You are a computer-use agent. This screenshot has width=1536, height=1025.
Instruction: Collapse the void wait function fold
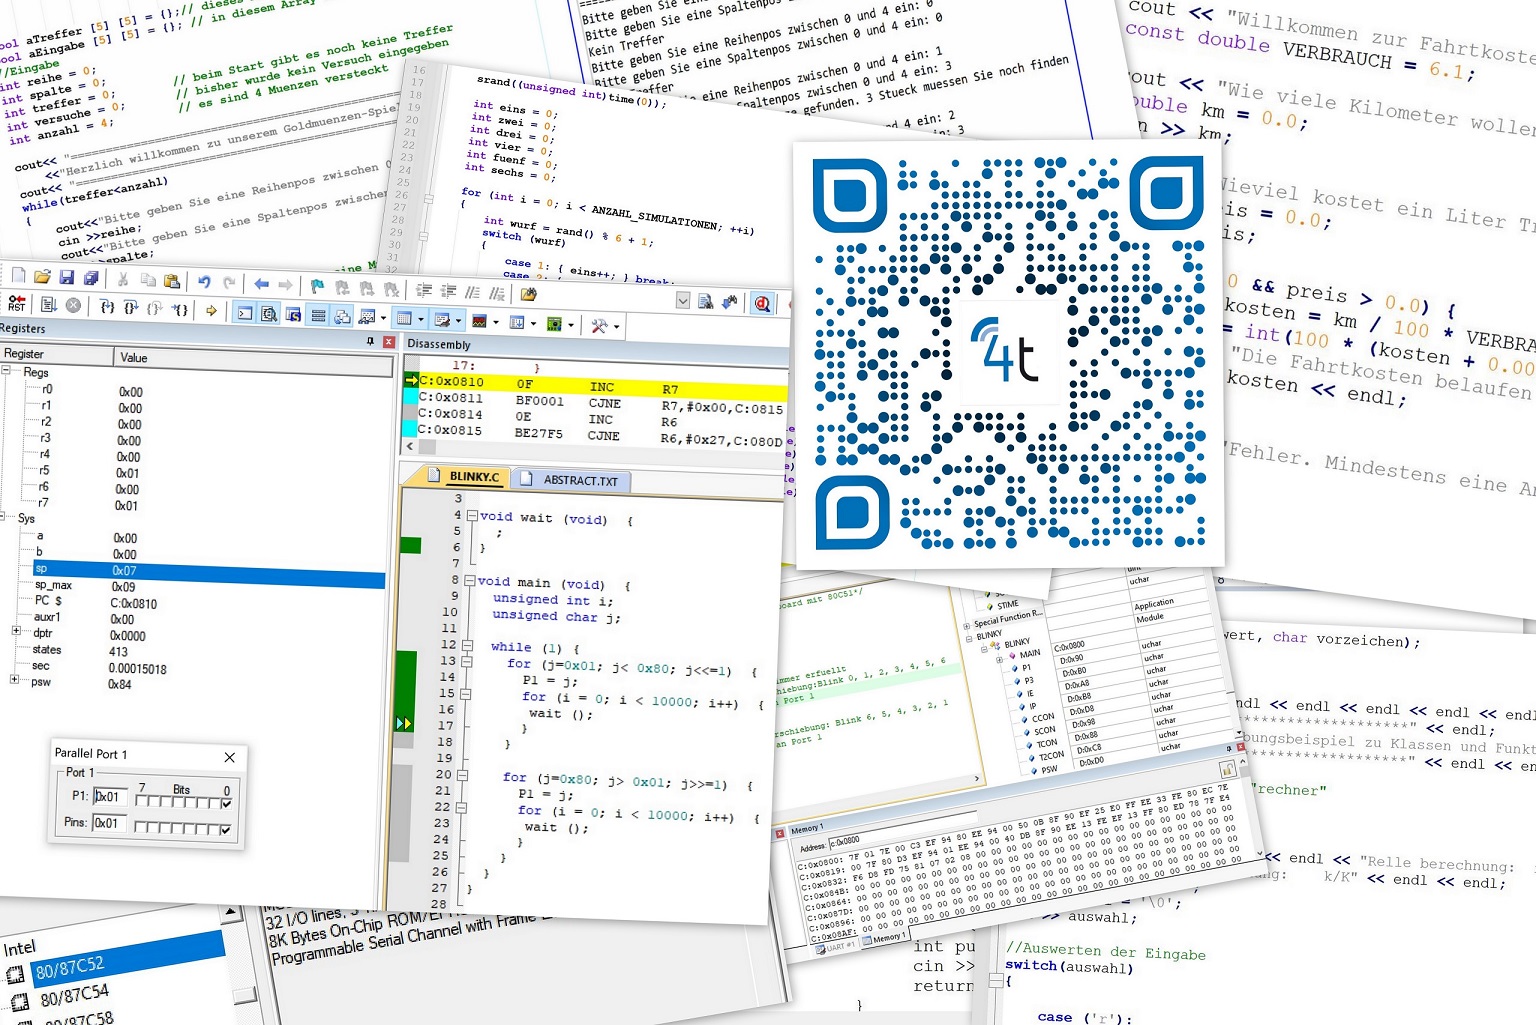click(x=472, y=516)
